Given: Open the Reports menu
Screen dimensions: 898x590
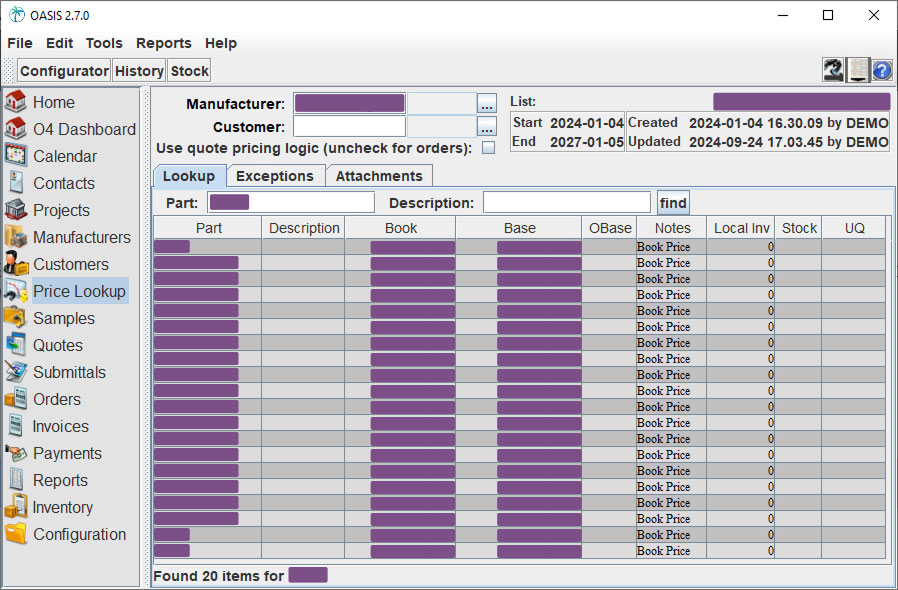Looking at the screenshot, I should [x=163, y=43].
